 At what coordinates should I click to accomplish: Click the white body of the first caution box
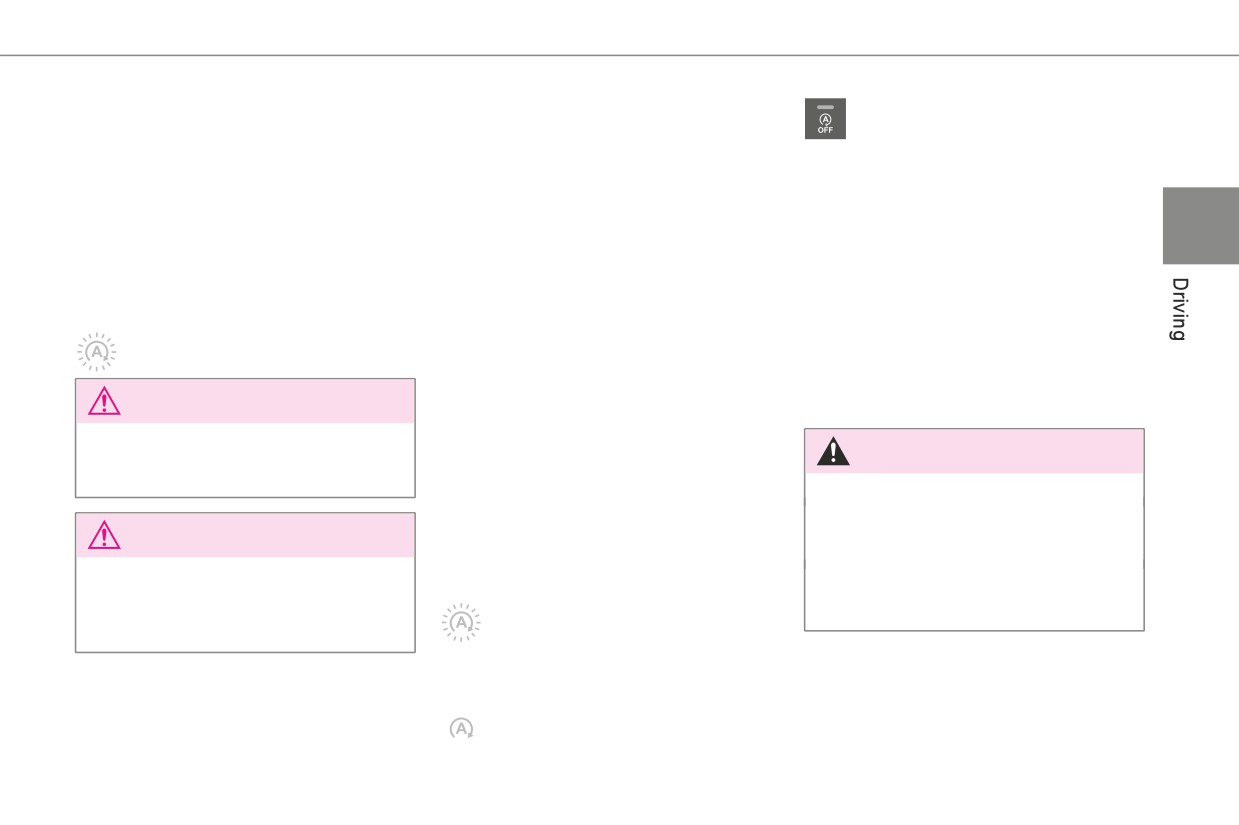tap(245, 460)
